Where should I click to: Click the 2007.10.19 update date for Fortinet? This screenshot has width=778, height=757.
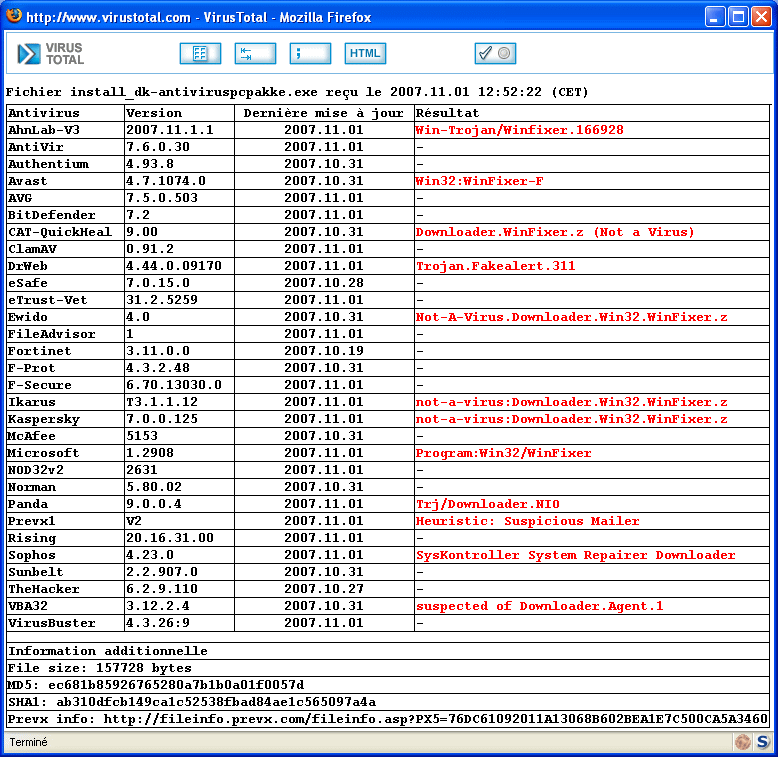pyautogui.click(x=324, y=351)
